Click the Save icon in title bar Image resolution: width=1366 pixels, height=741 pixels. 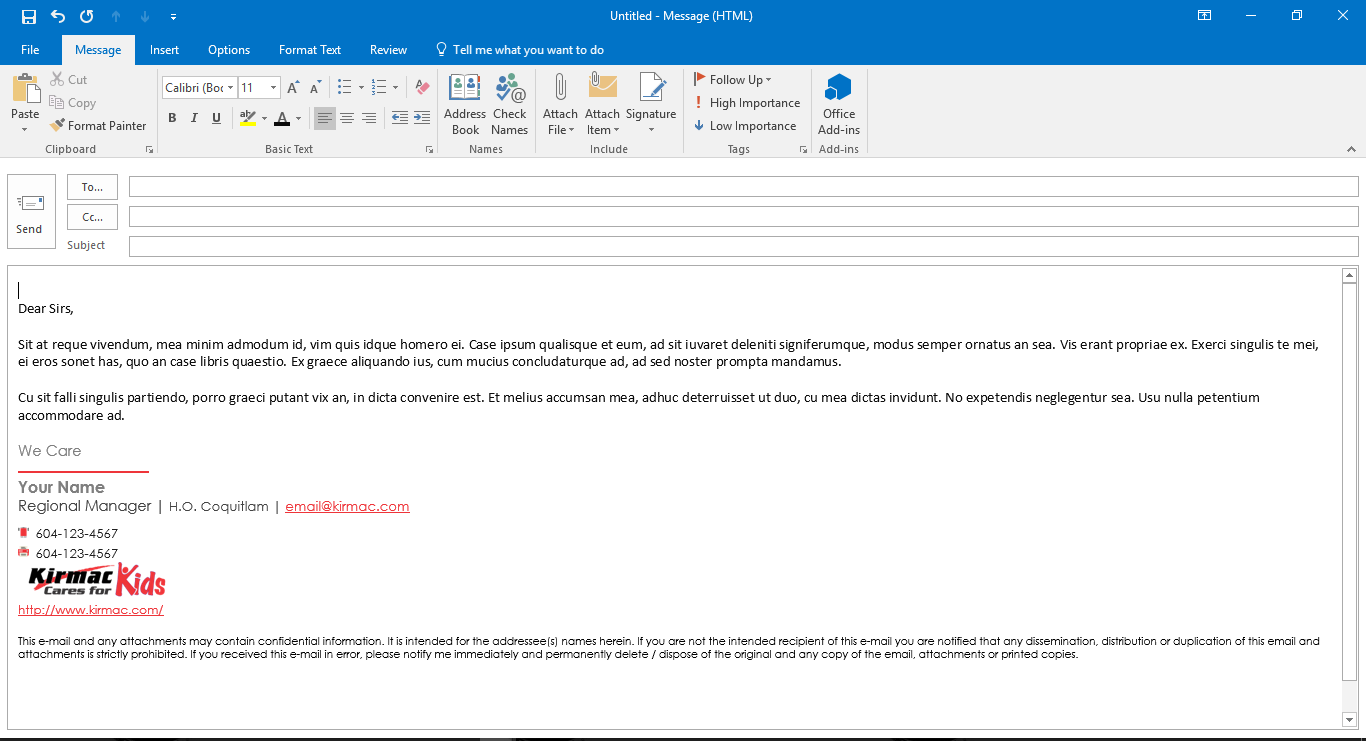(28, 16)
